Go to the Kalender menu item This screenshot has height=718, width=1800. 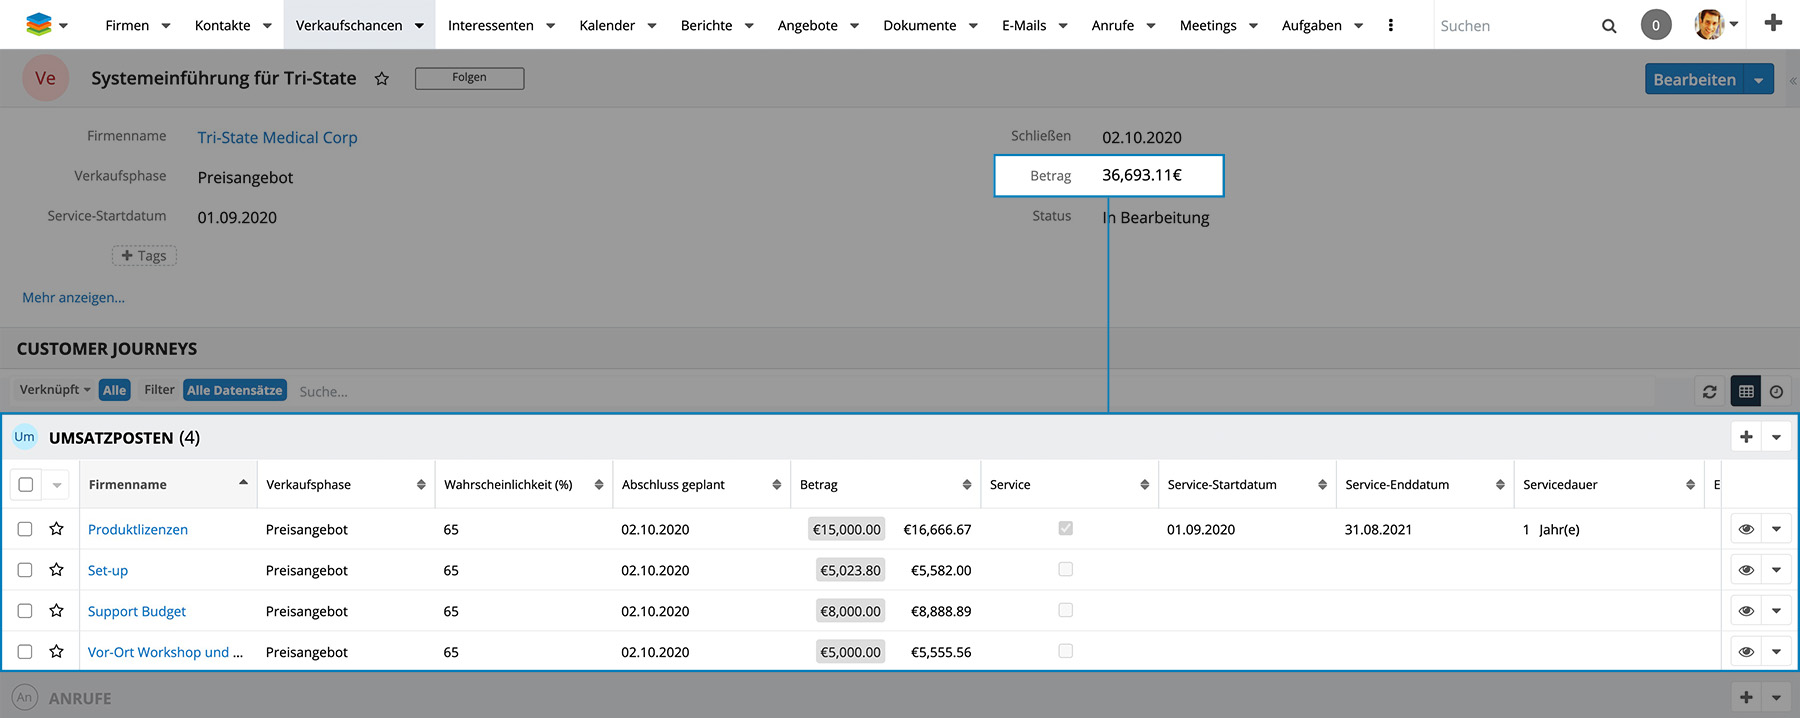607,26
